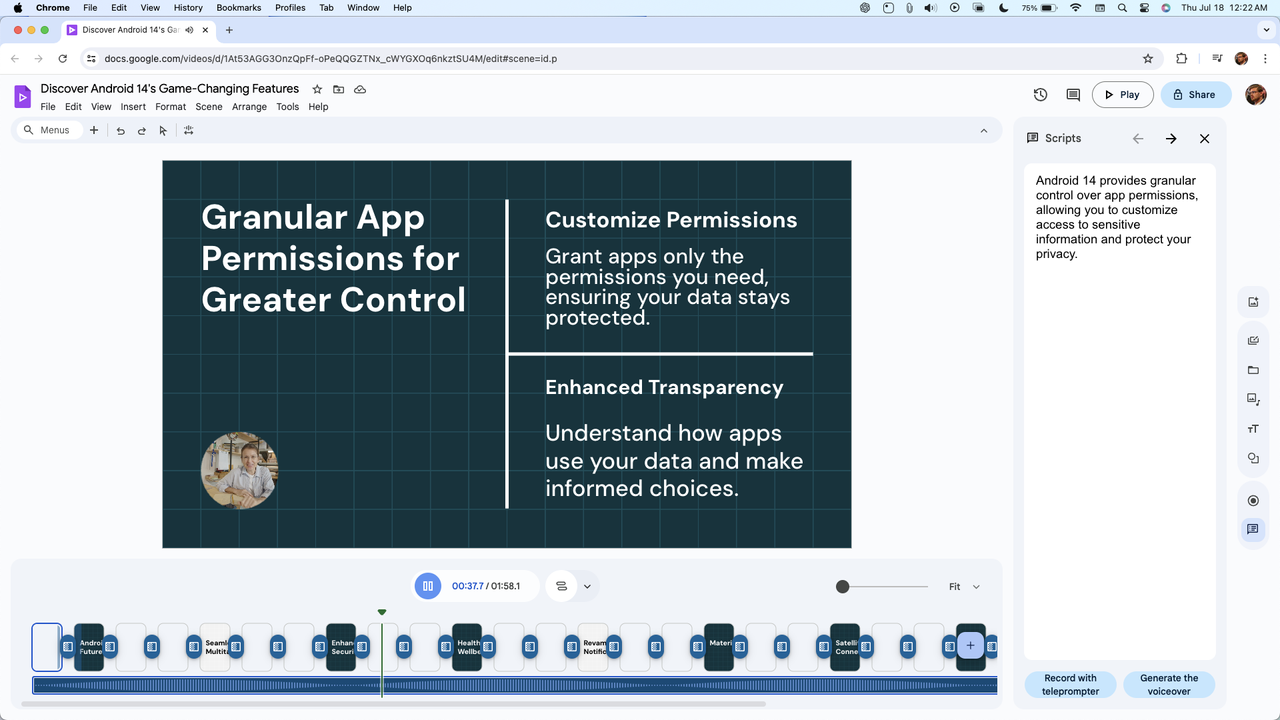Collapse the toolbar with the chevron

pyautogui.click(x=984, y=131)
